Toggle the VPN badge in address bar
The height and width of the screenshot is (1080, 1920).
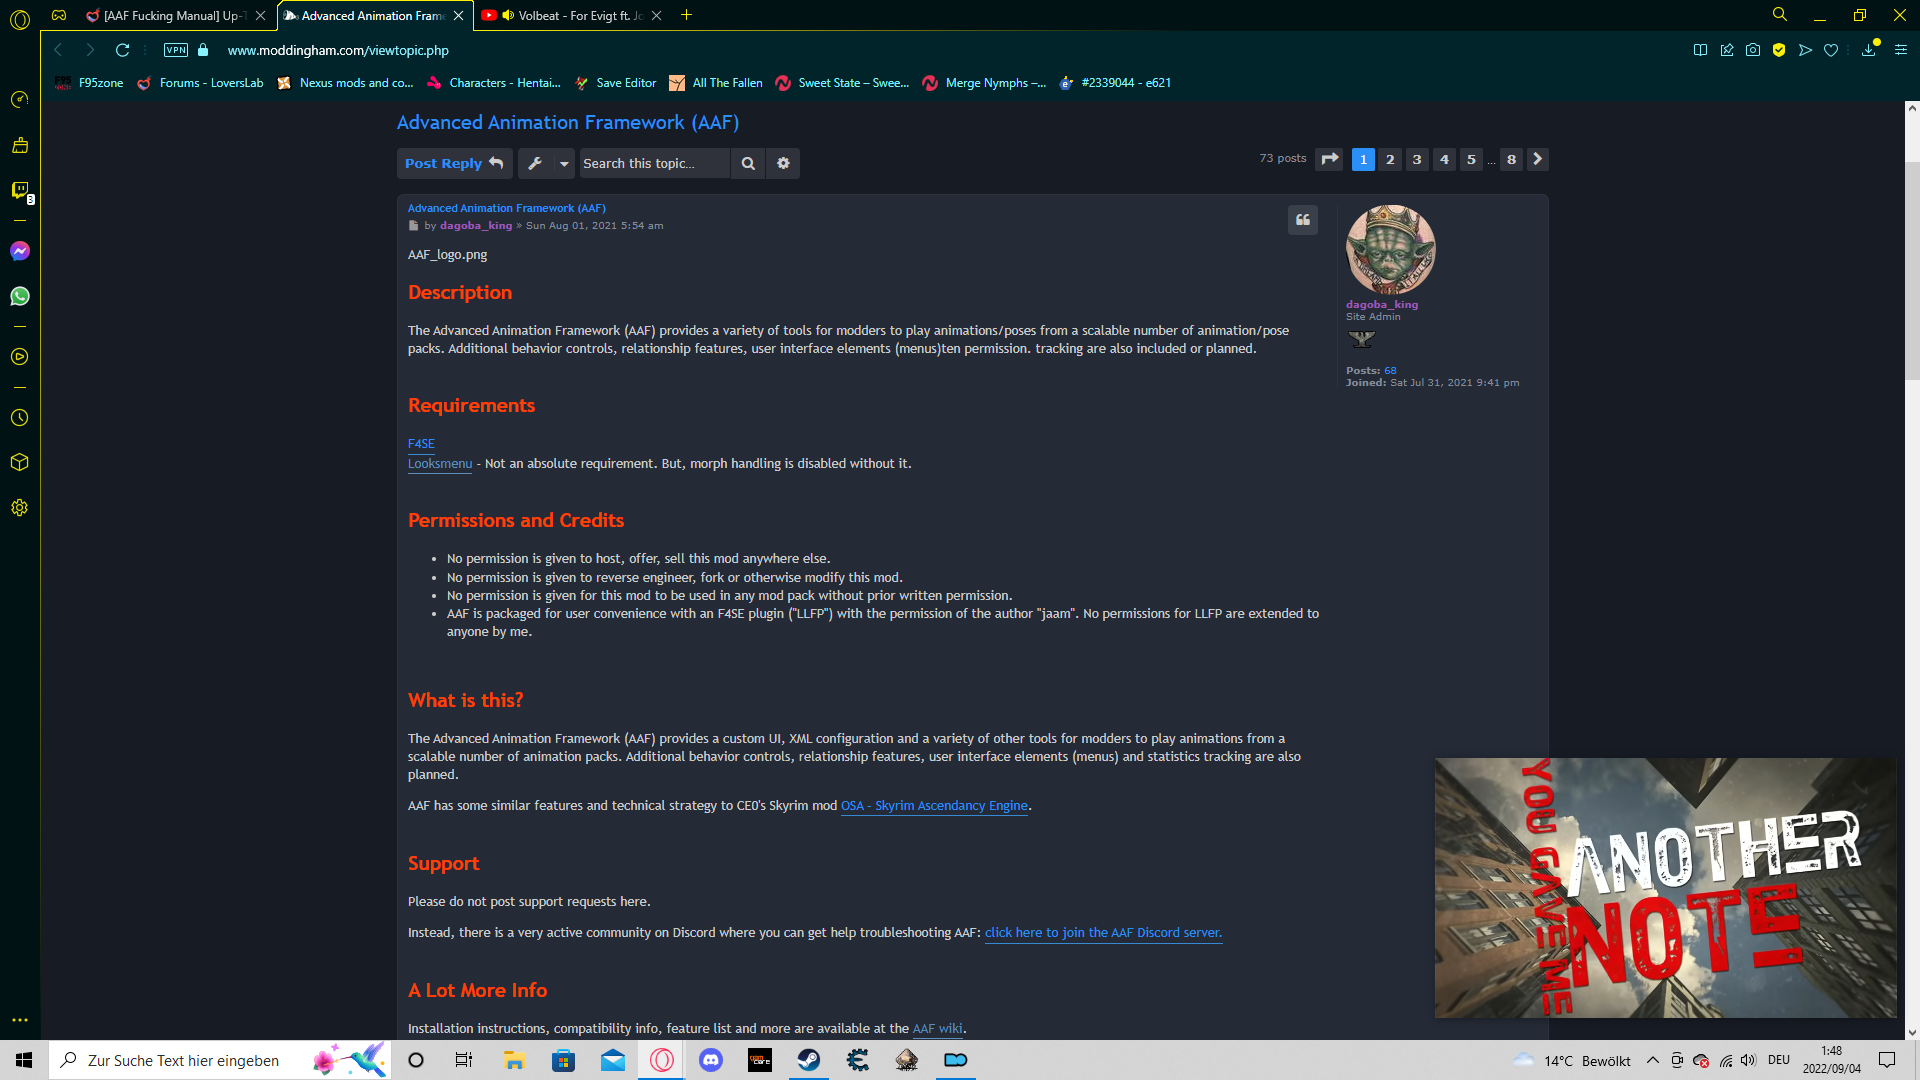pos(176,50)
